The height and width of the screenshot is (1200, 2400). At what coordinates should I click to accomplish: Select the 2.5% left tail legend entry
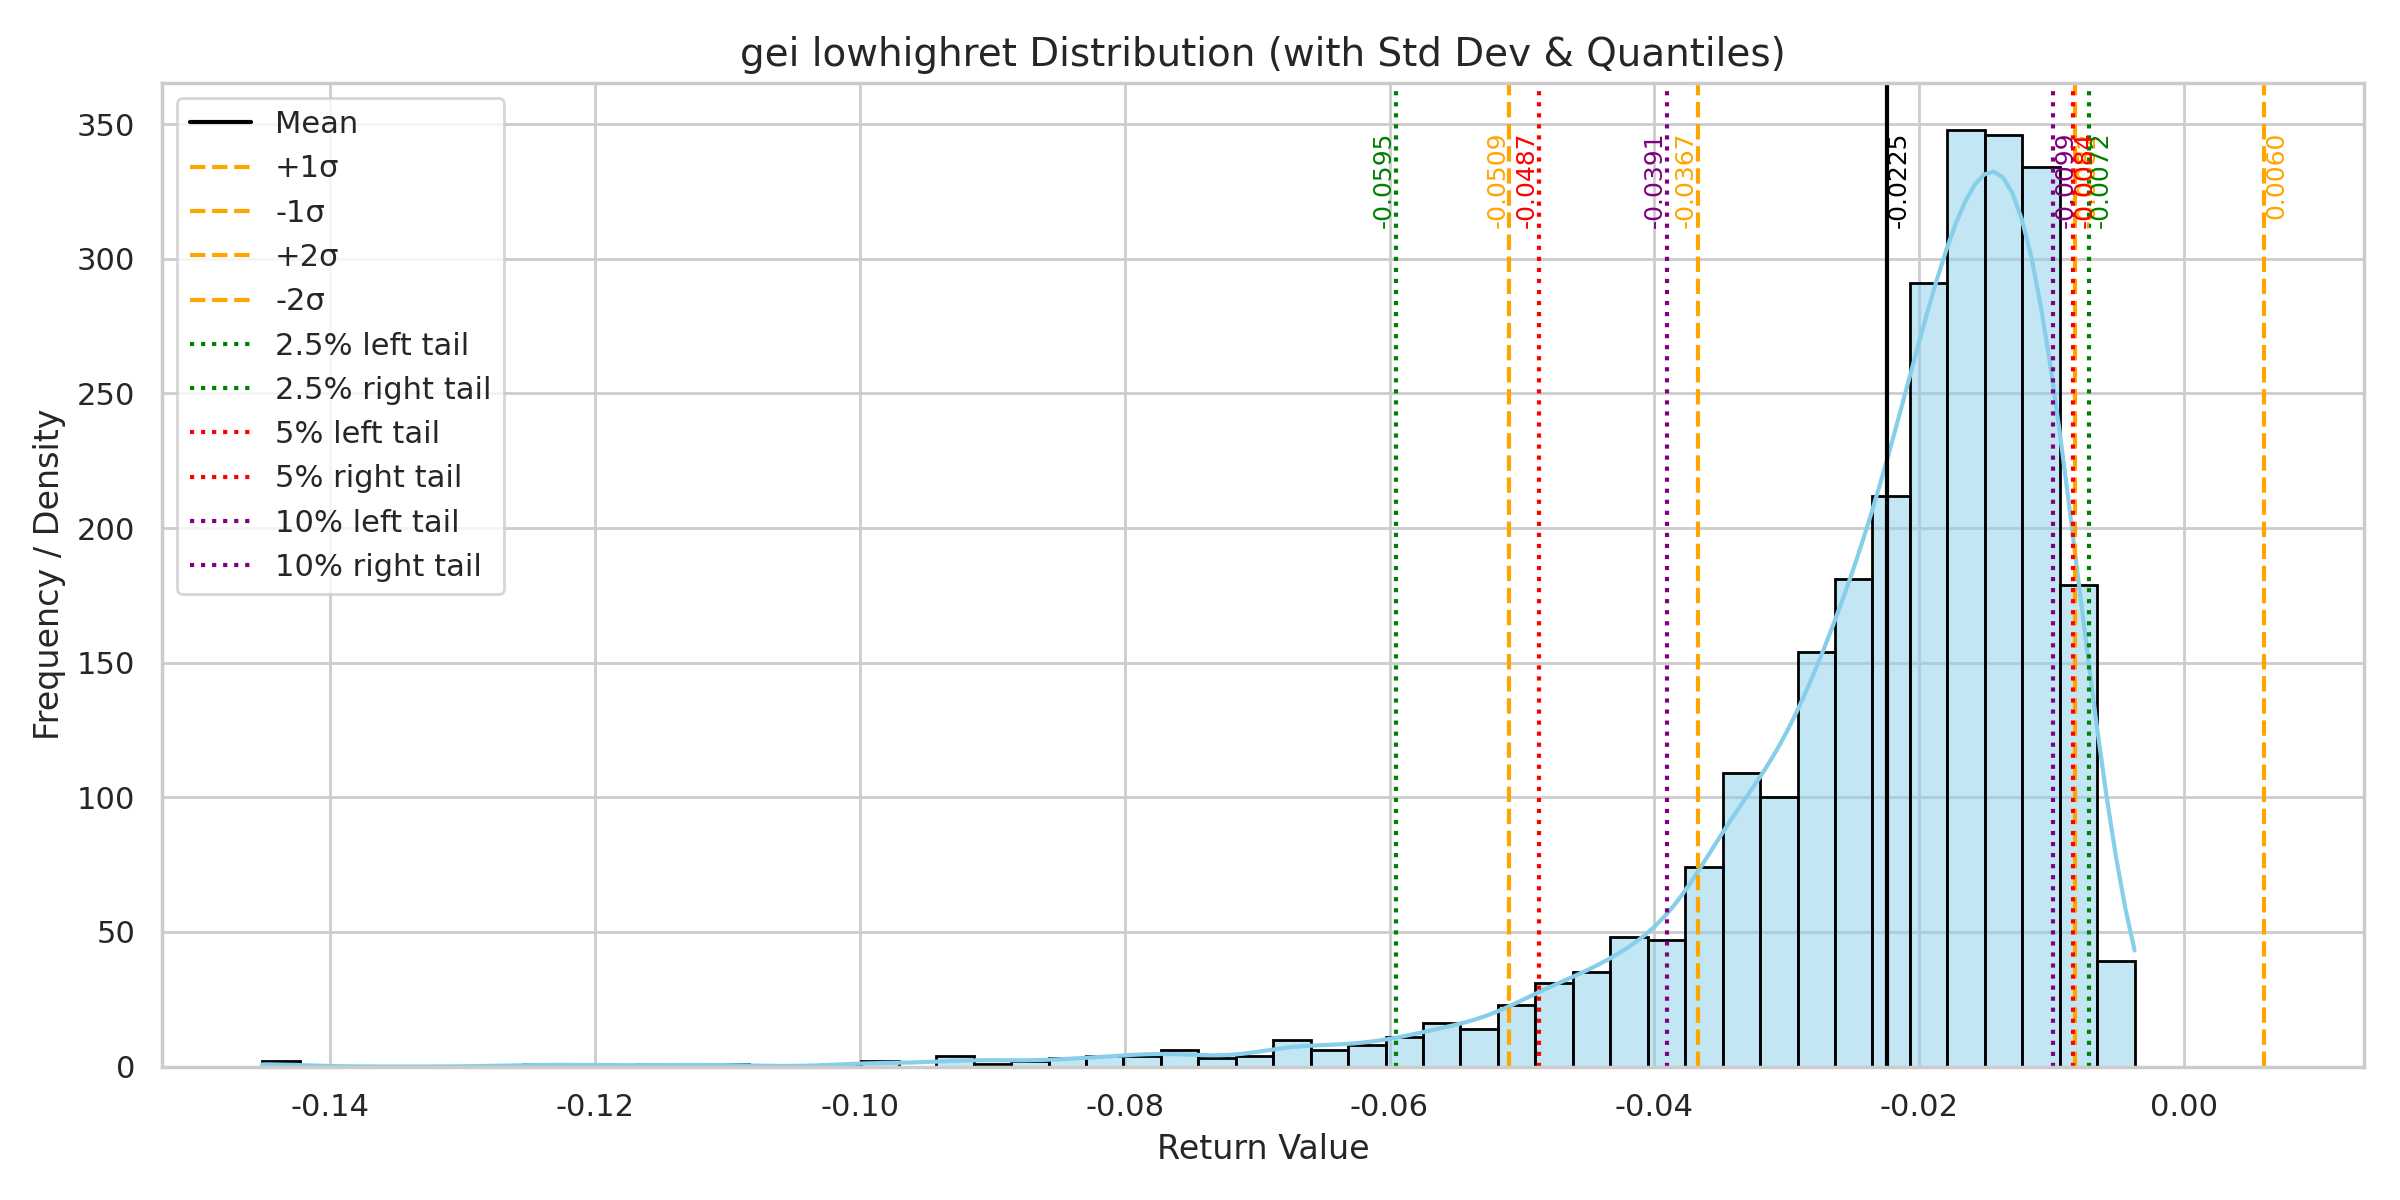[x=371, y=345]
